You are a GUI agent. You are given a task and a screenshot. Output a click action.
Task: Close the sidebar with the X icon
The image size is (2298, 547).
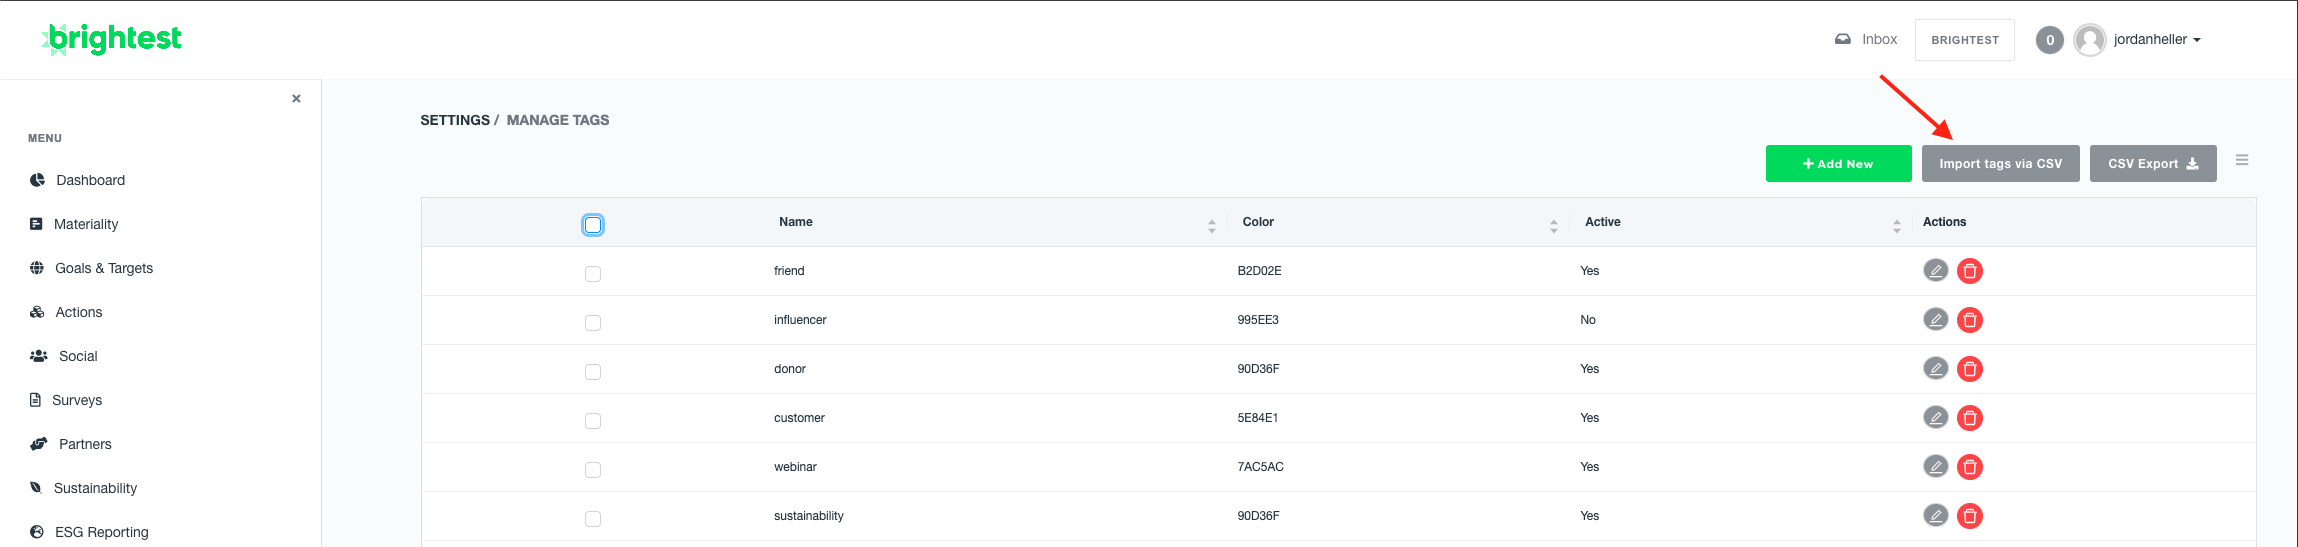[x=296, y=98]
